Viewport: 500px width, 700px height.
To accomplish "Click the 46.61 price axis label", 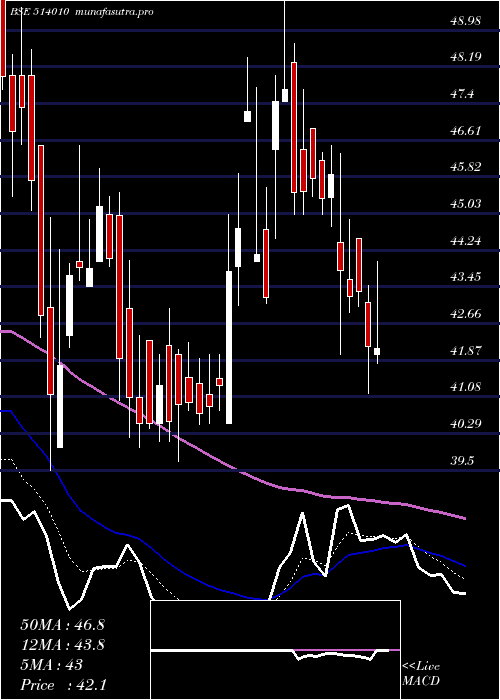I will pyautogui.click(x=466, y=130).
